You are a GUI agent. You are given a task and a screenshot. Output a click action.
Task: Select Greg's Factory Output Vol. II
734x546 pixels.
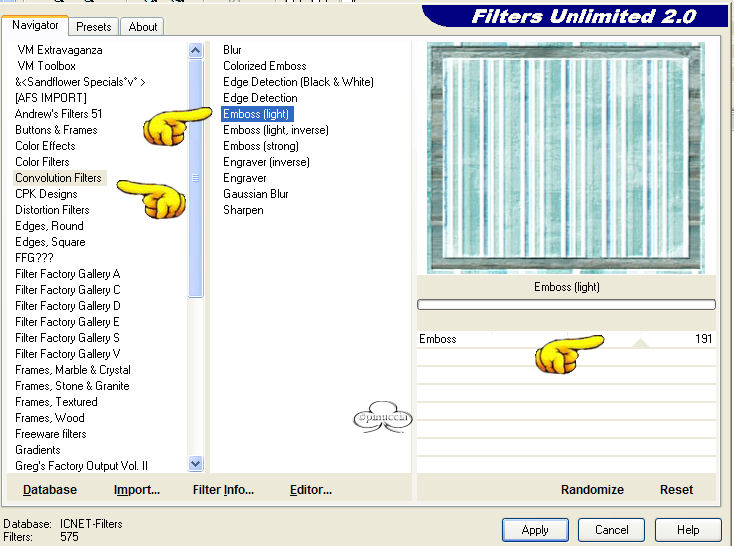coord(81,465)
